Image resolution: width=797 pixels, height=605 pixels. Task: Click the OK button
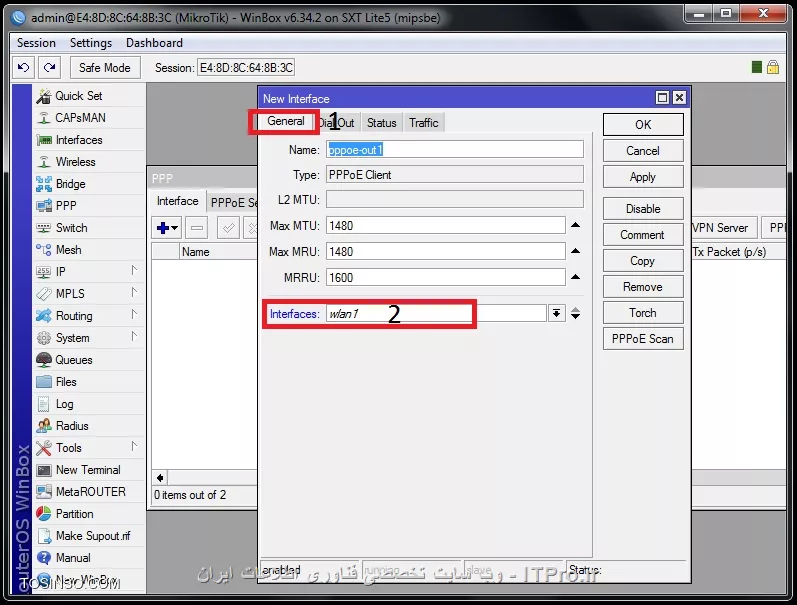coord(643,125)
